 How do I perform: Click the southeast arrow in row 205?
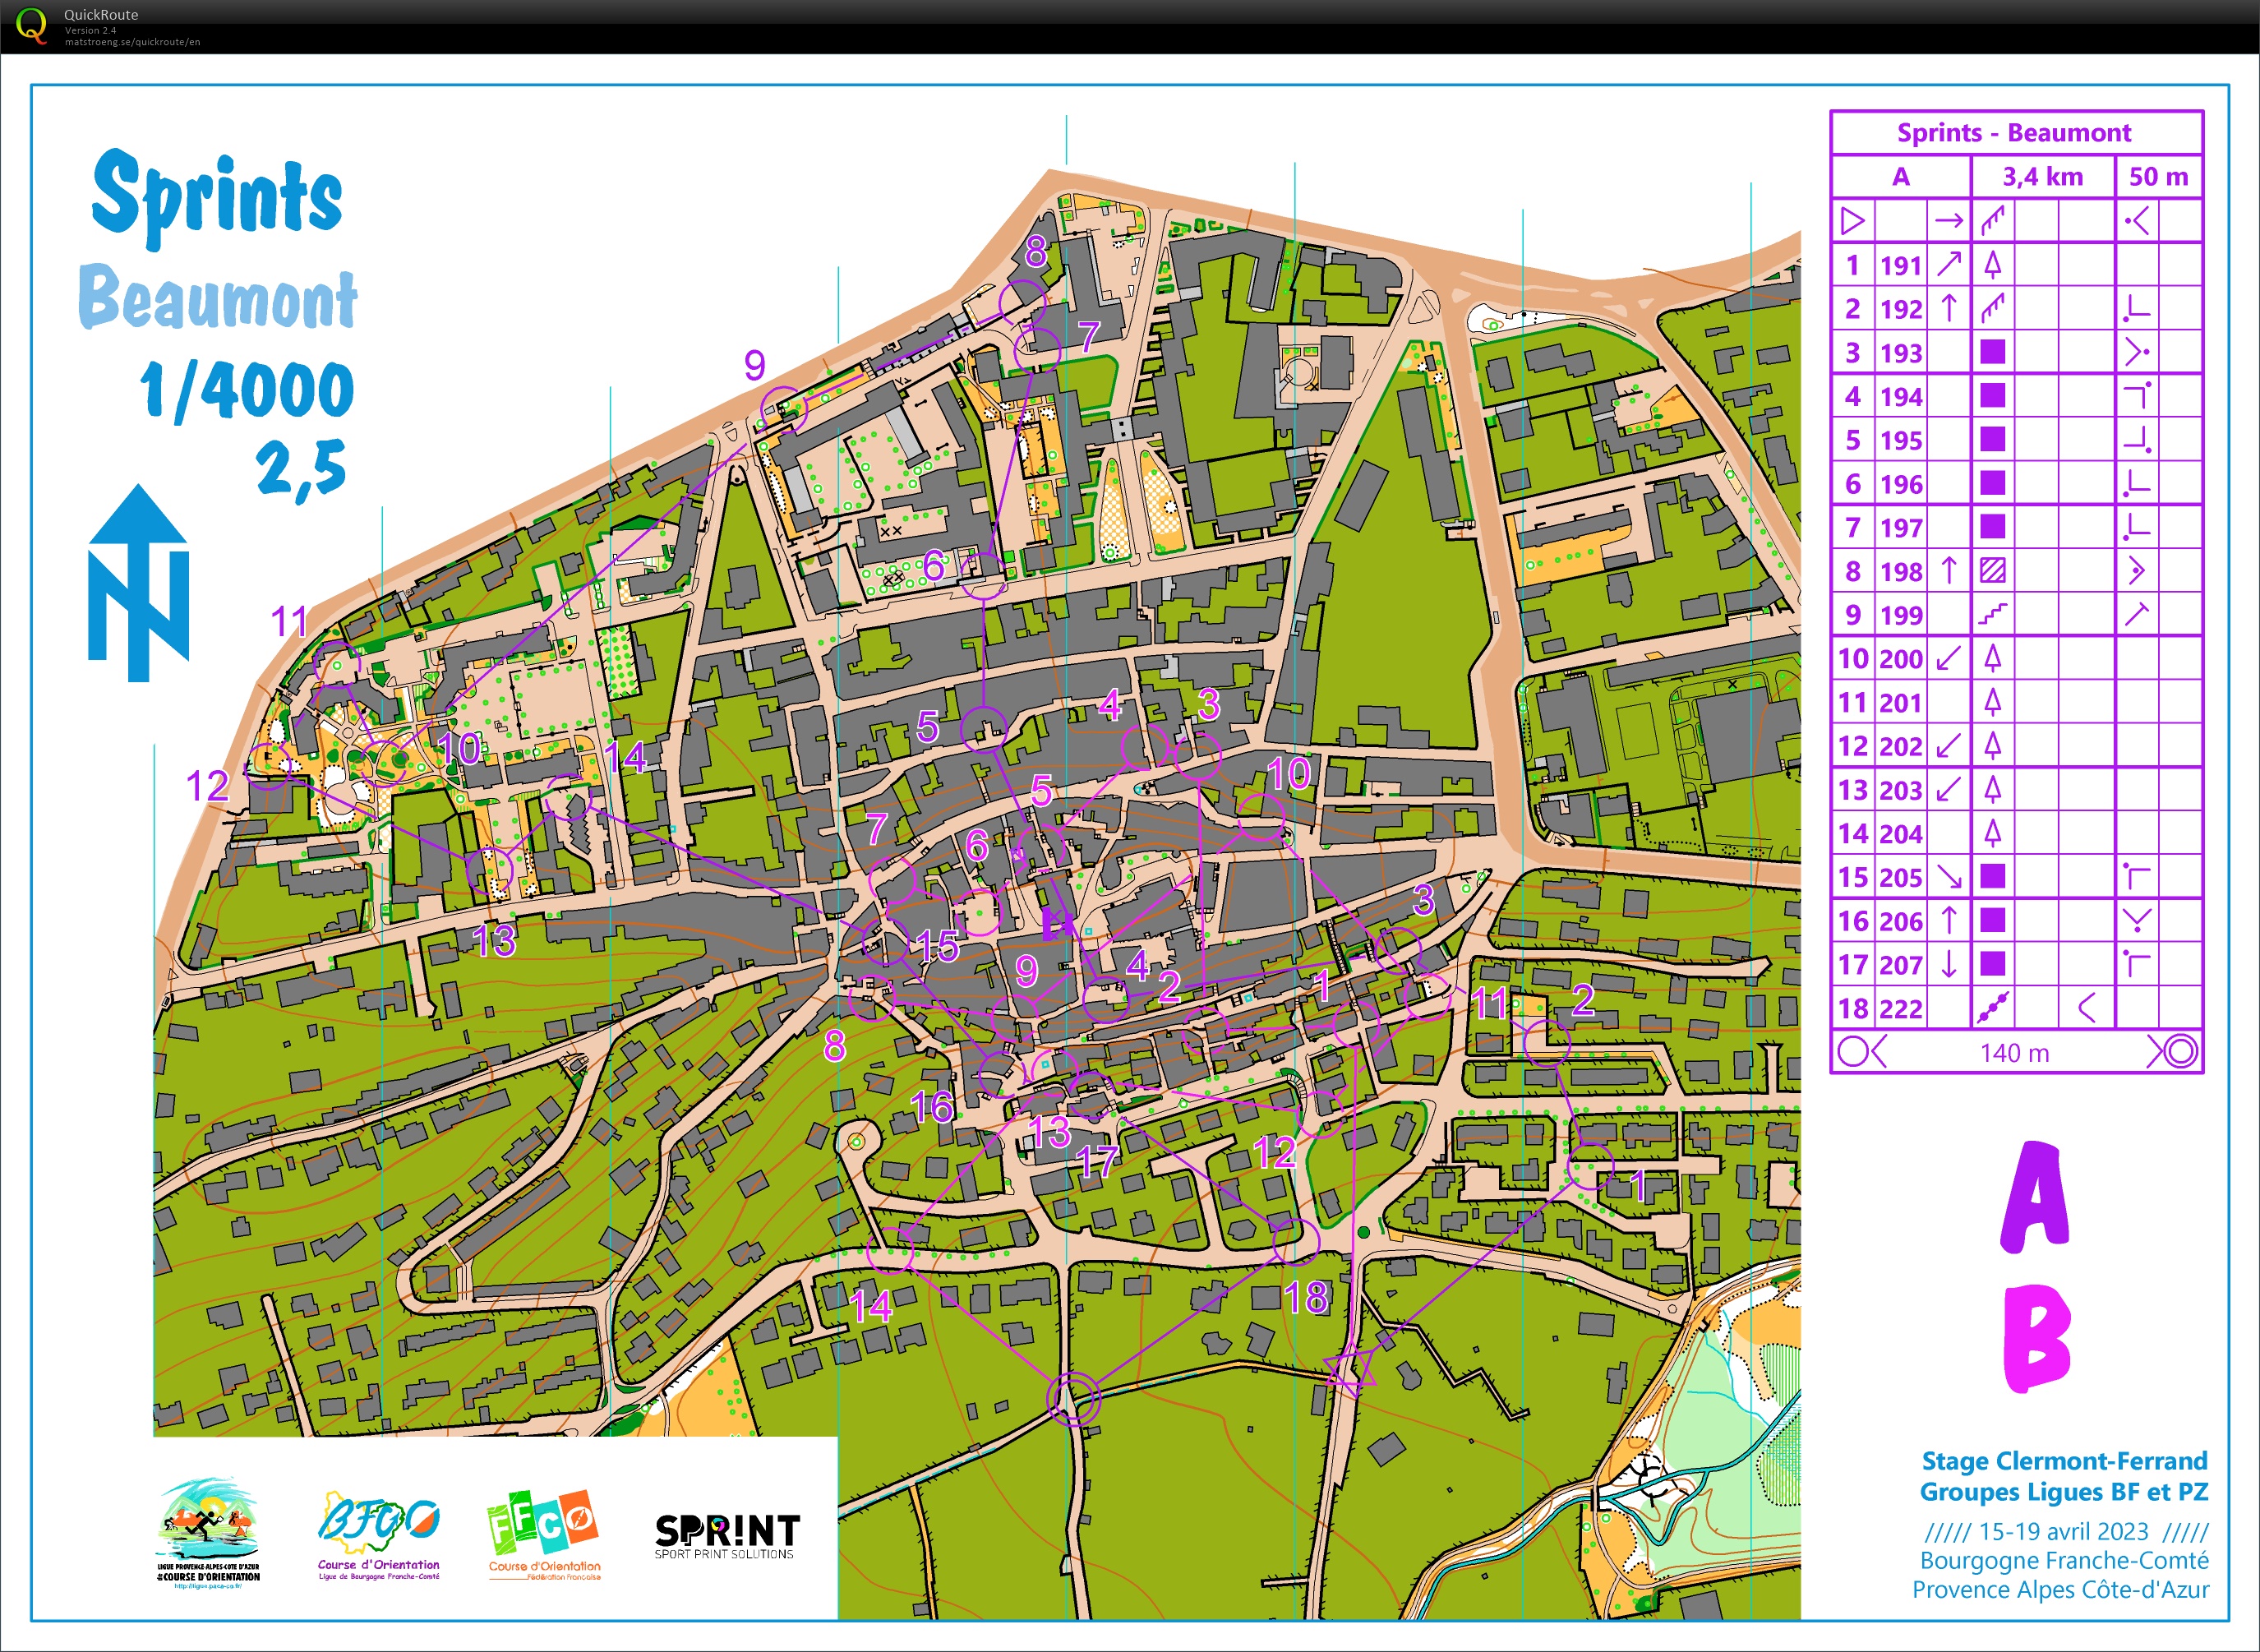click(1949, 877)
